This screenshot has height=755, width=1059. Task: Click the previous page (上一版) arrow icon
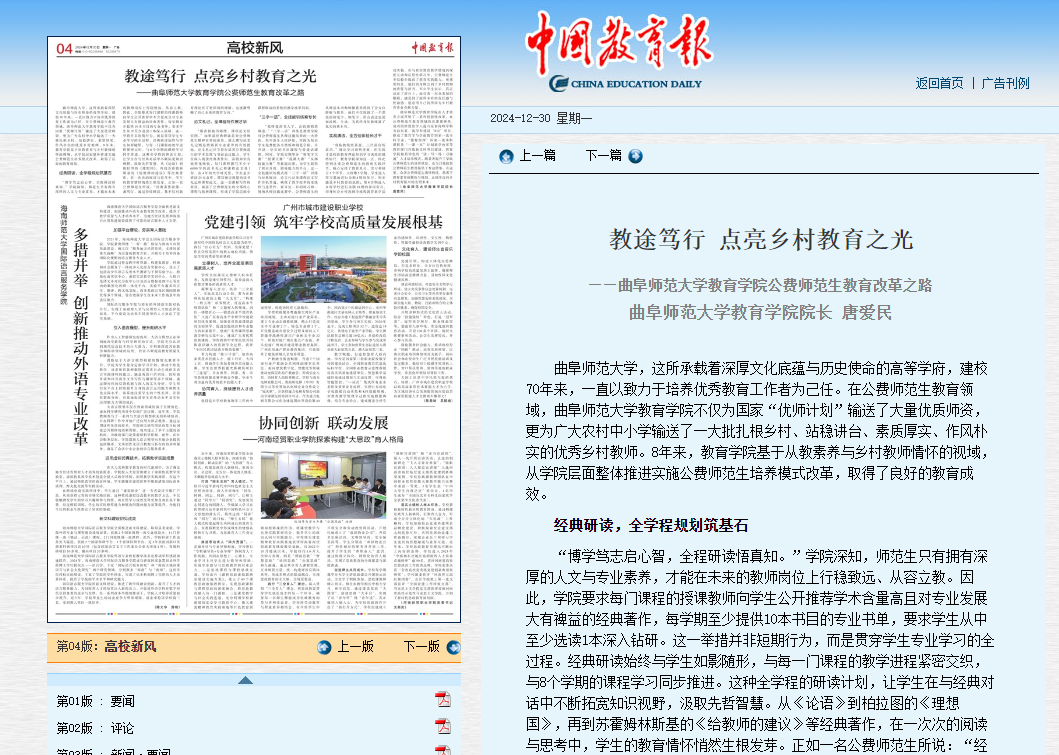[324, 647]
